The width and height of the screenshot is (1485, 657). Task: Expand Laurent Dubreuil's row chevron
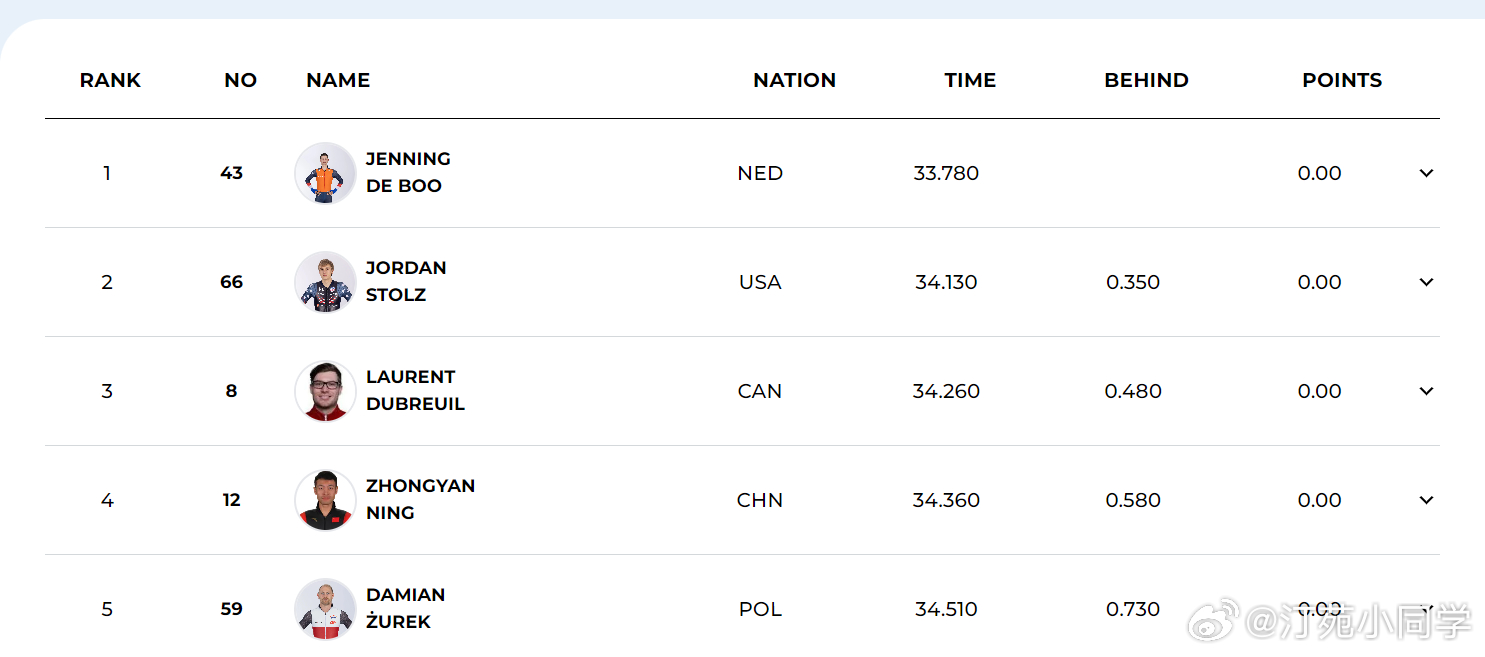click(x=1426, y=391)
